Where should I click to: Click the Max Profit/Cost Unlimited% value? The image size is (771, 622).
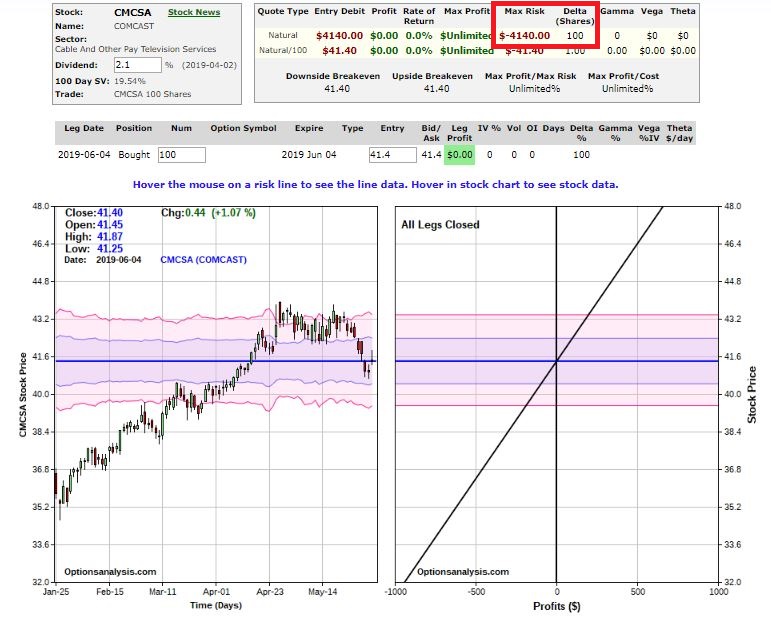coord(627,89)
